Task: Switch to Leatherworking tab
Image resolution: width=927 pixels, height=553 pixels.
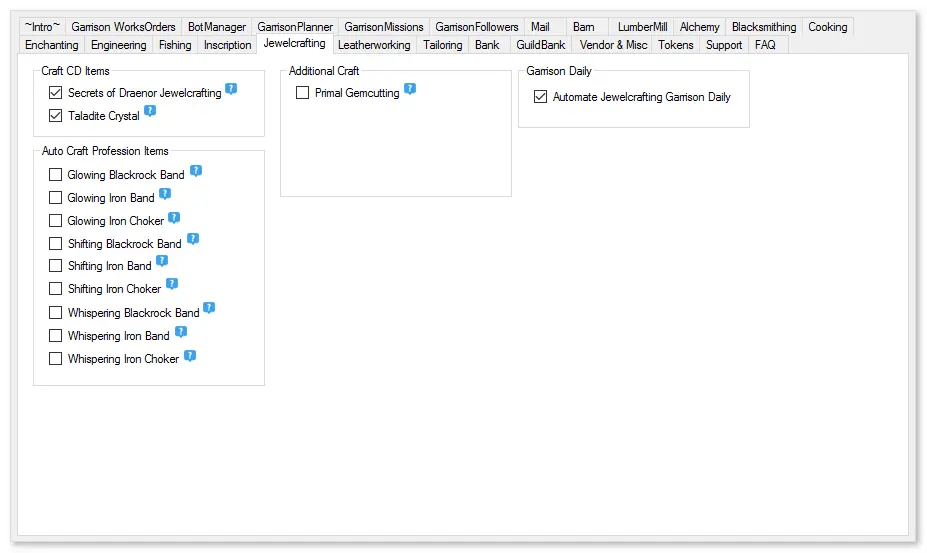Action: pyautogui.click(x=374, y=45)
